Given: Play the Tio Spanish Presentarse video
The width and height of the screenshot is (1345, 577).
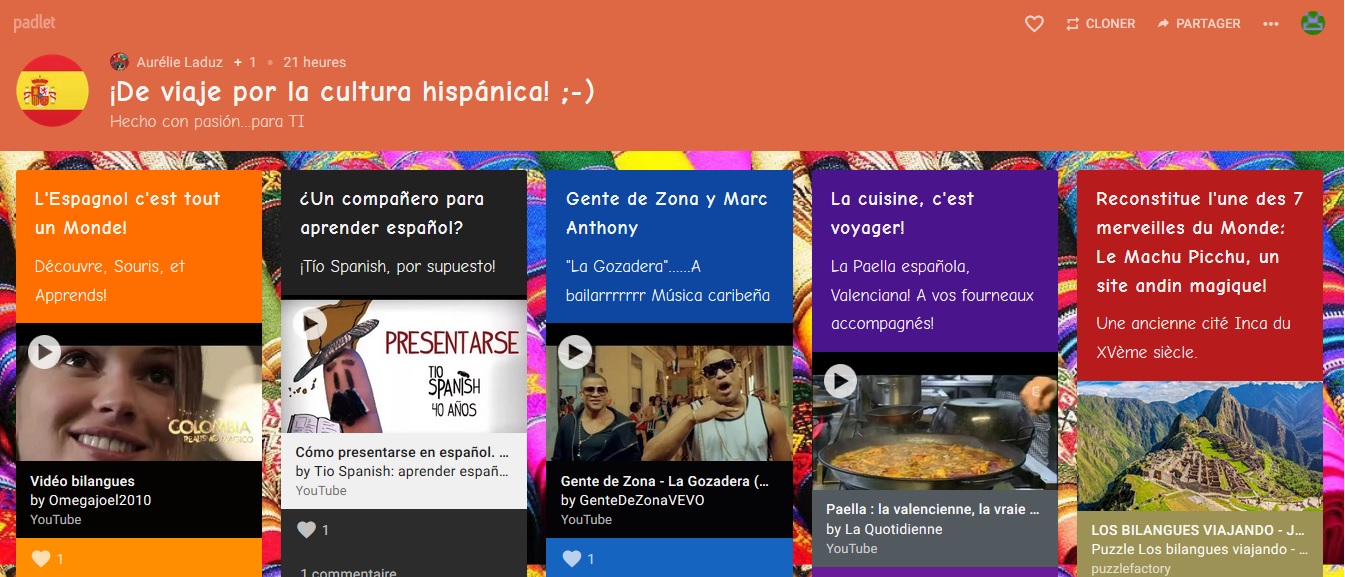Looking at the screenshot, I should click(x=314, y=322).
